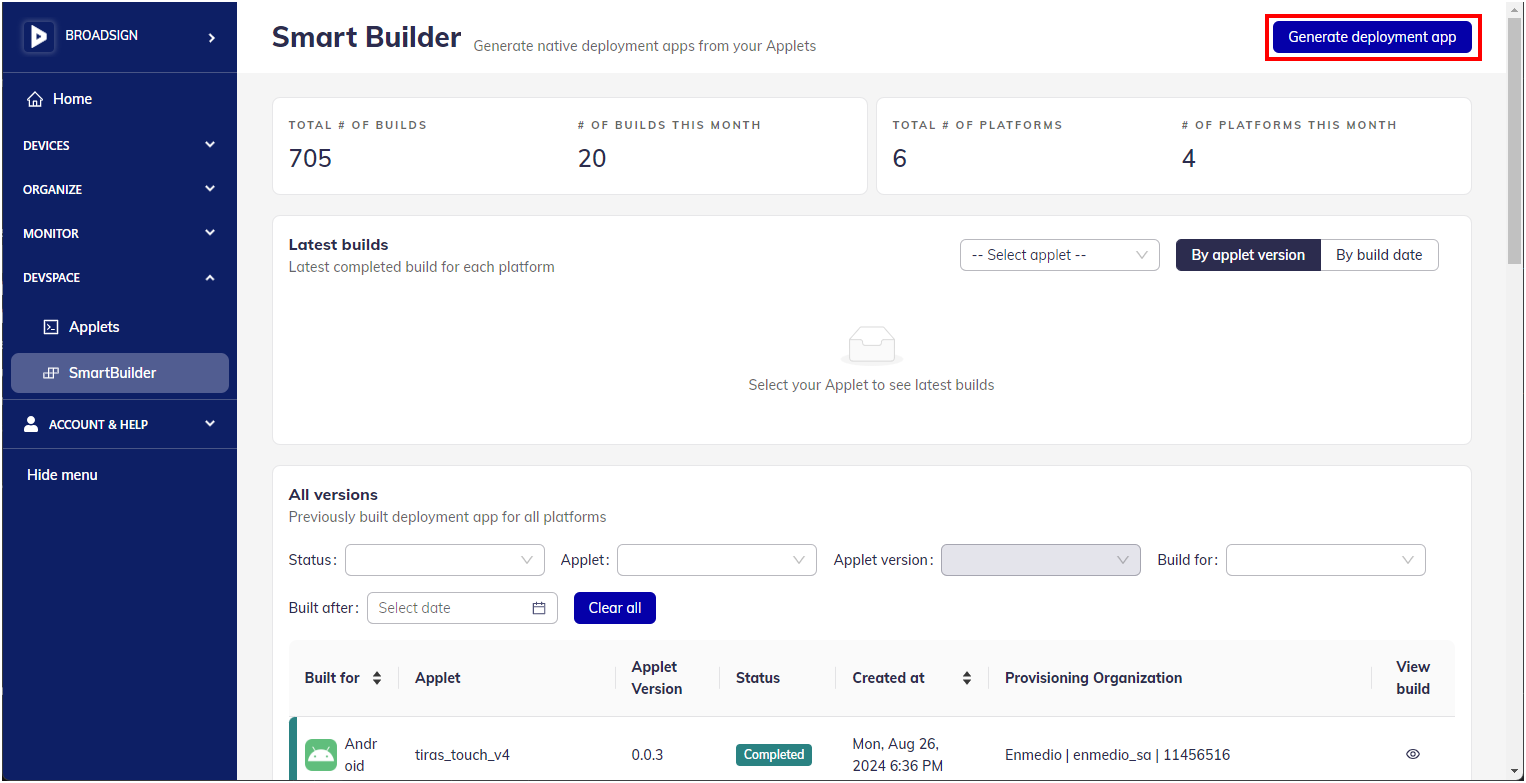
Task: Click the Account & Help person icon
Action: pyautogui.click(x=31, y=424)
